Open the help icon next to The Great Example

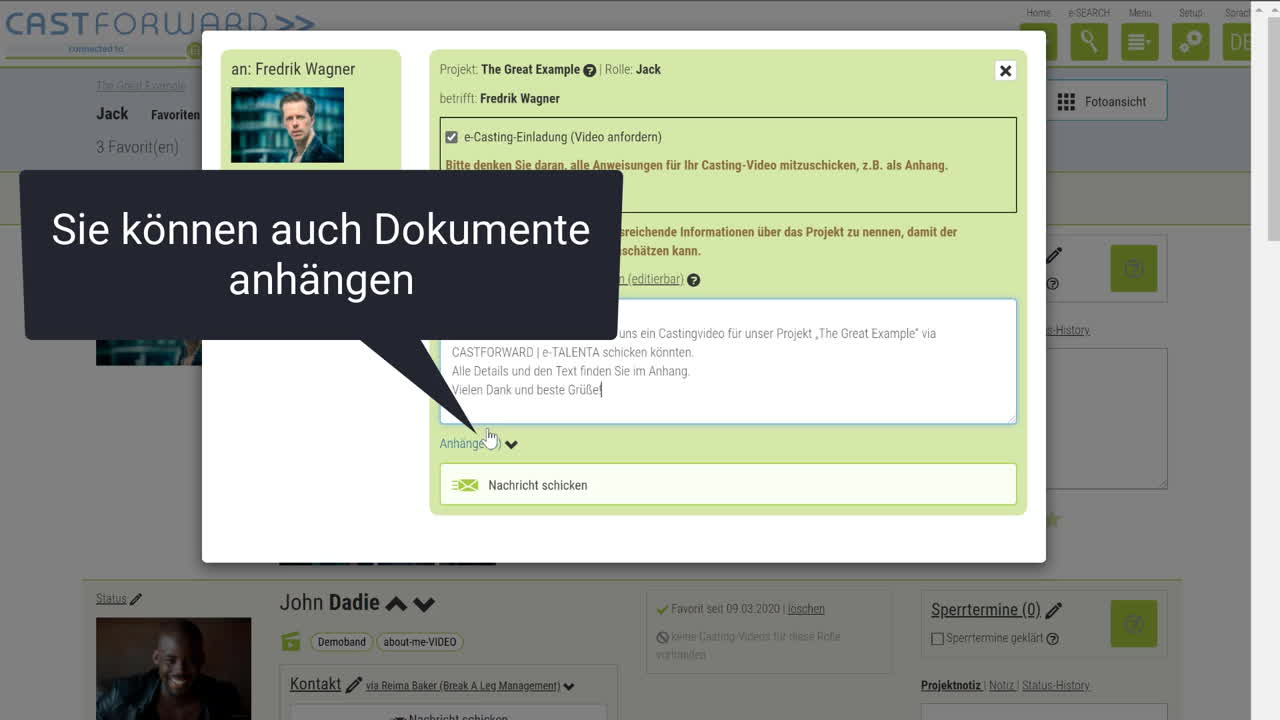pyautogui.click(x=589, y=70)
